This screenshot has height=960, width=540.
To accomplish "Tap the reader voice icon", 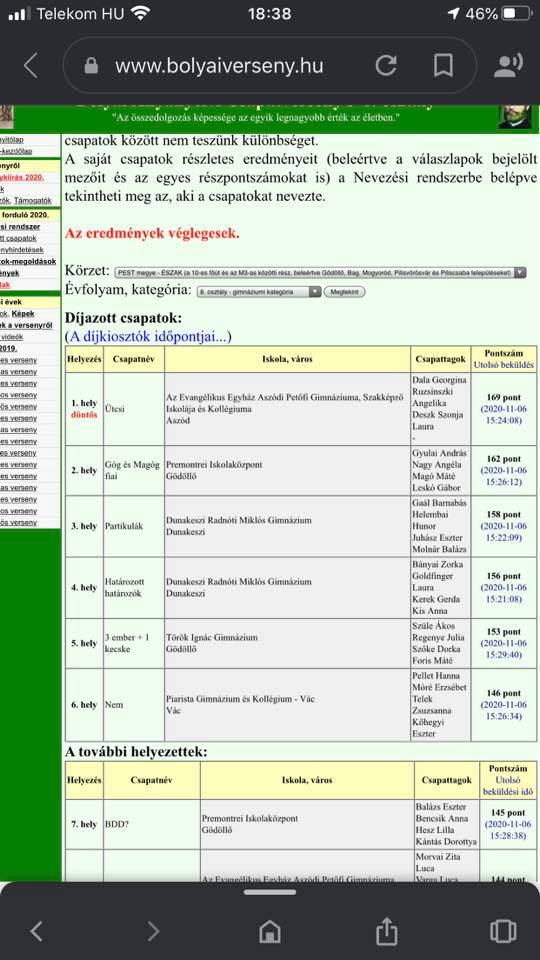I will pos(508,65).
